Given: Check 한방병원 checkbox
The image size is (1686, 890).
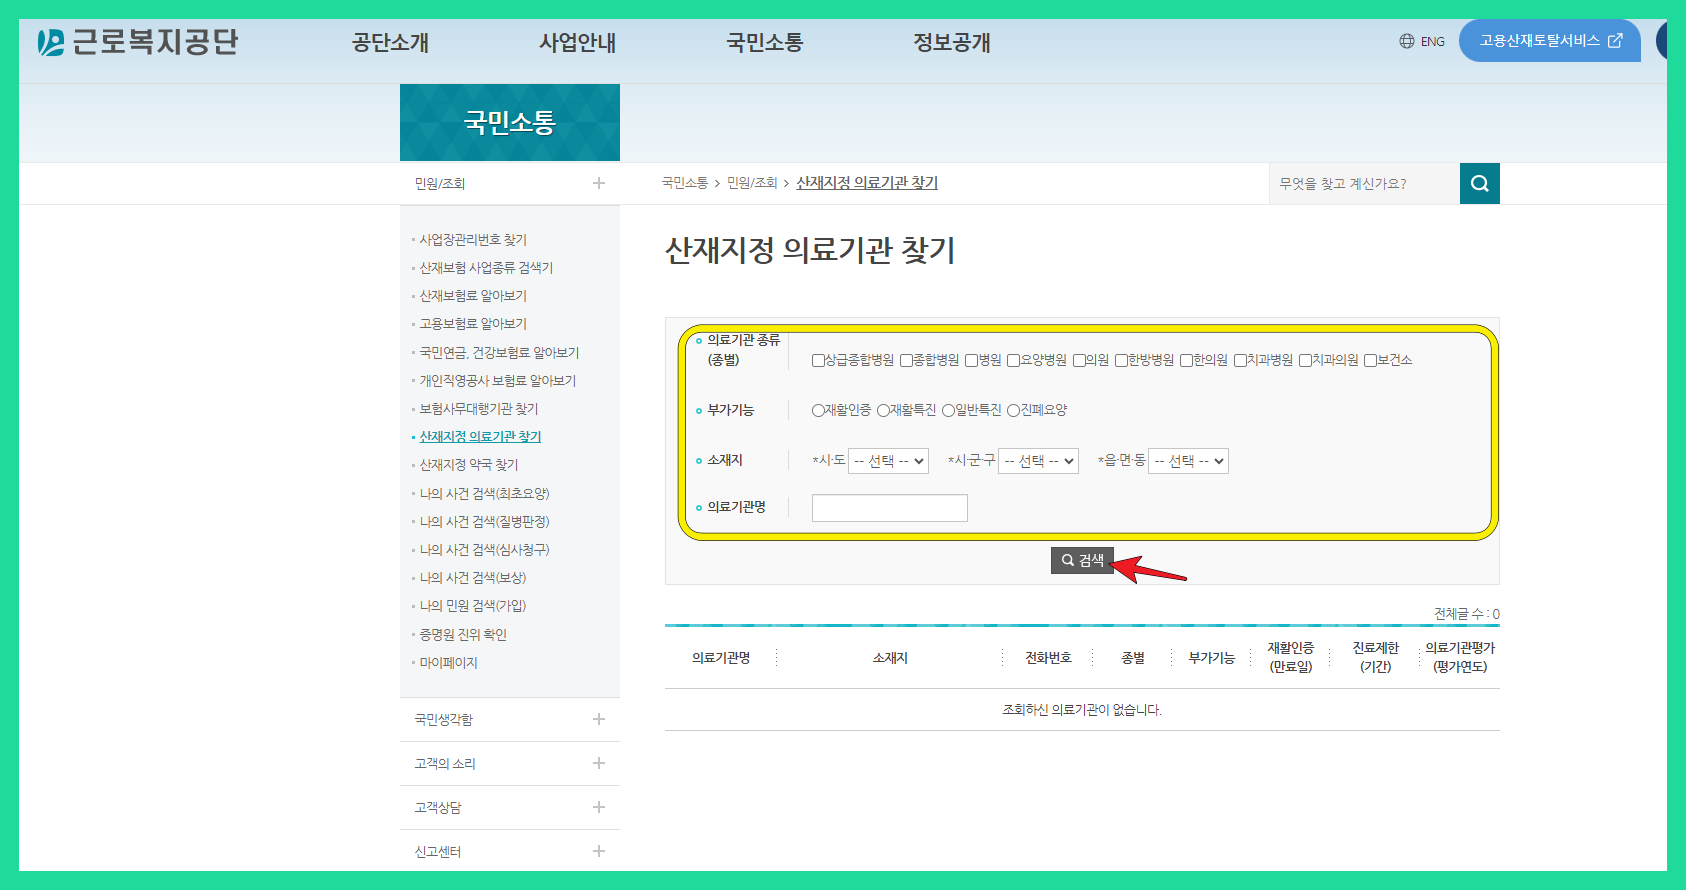Looking at the screenshot, I should pyautogui.click(x=1121, y=360).
